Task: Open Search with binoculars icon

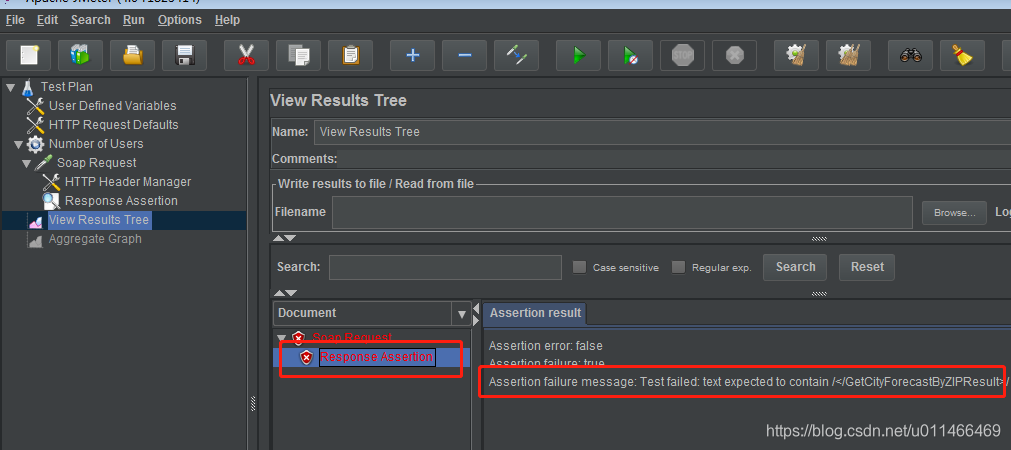Action: [x=910, y=55]
